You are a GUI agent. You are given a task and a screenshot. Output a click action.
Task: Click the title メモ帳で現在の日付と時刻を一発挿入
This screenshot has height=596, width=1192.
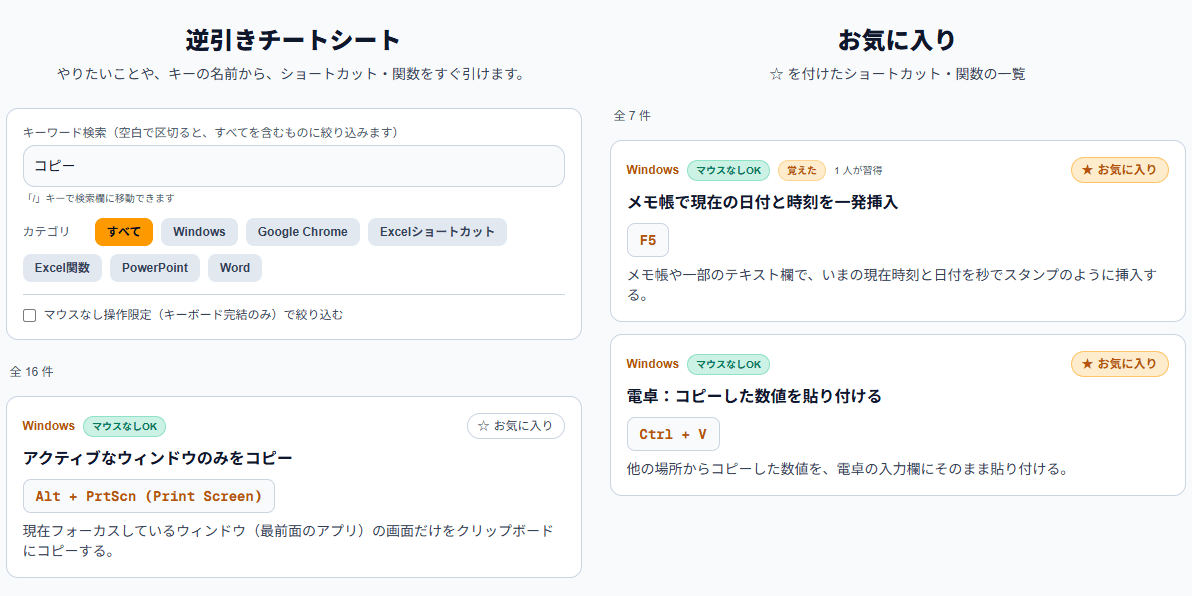coord(762,202)
